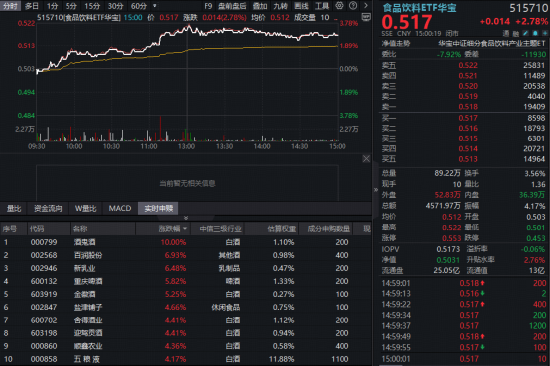The image size is (550, 366).
Task: Open the help question mark icon
Action: click(353, 6)
